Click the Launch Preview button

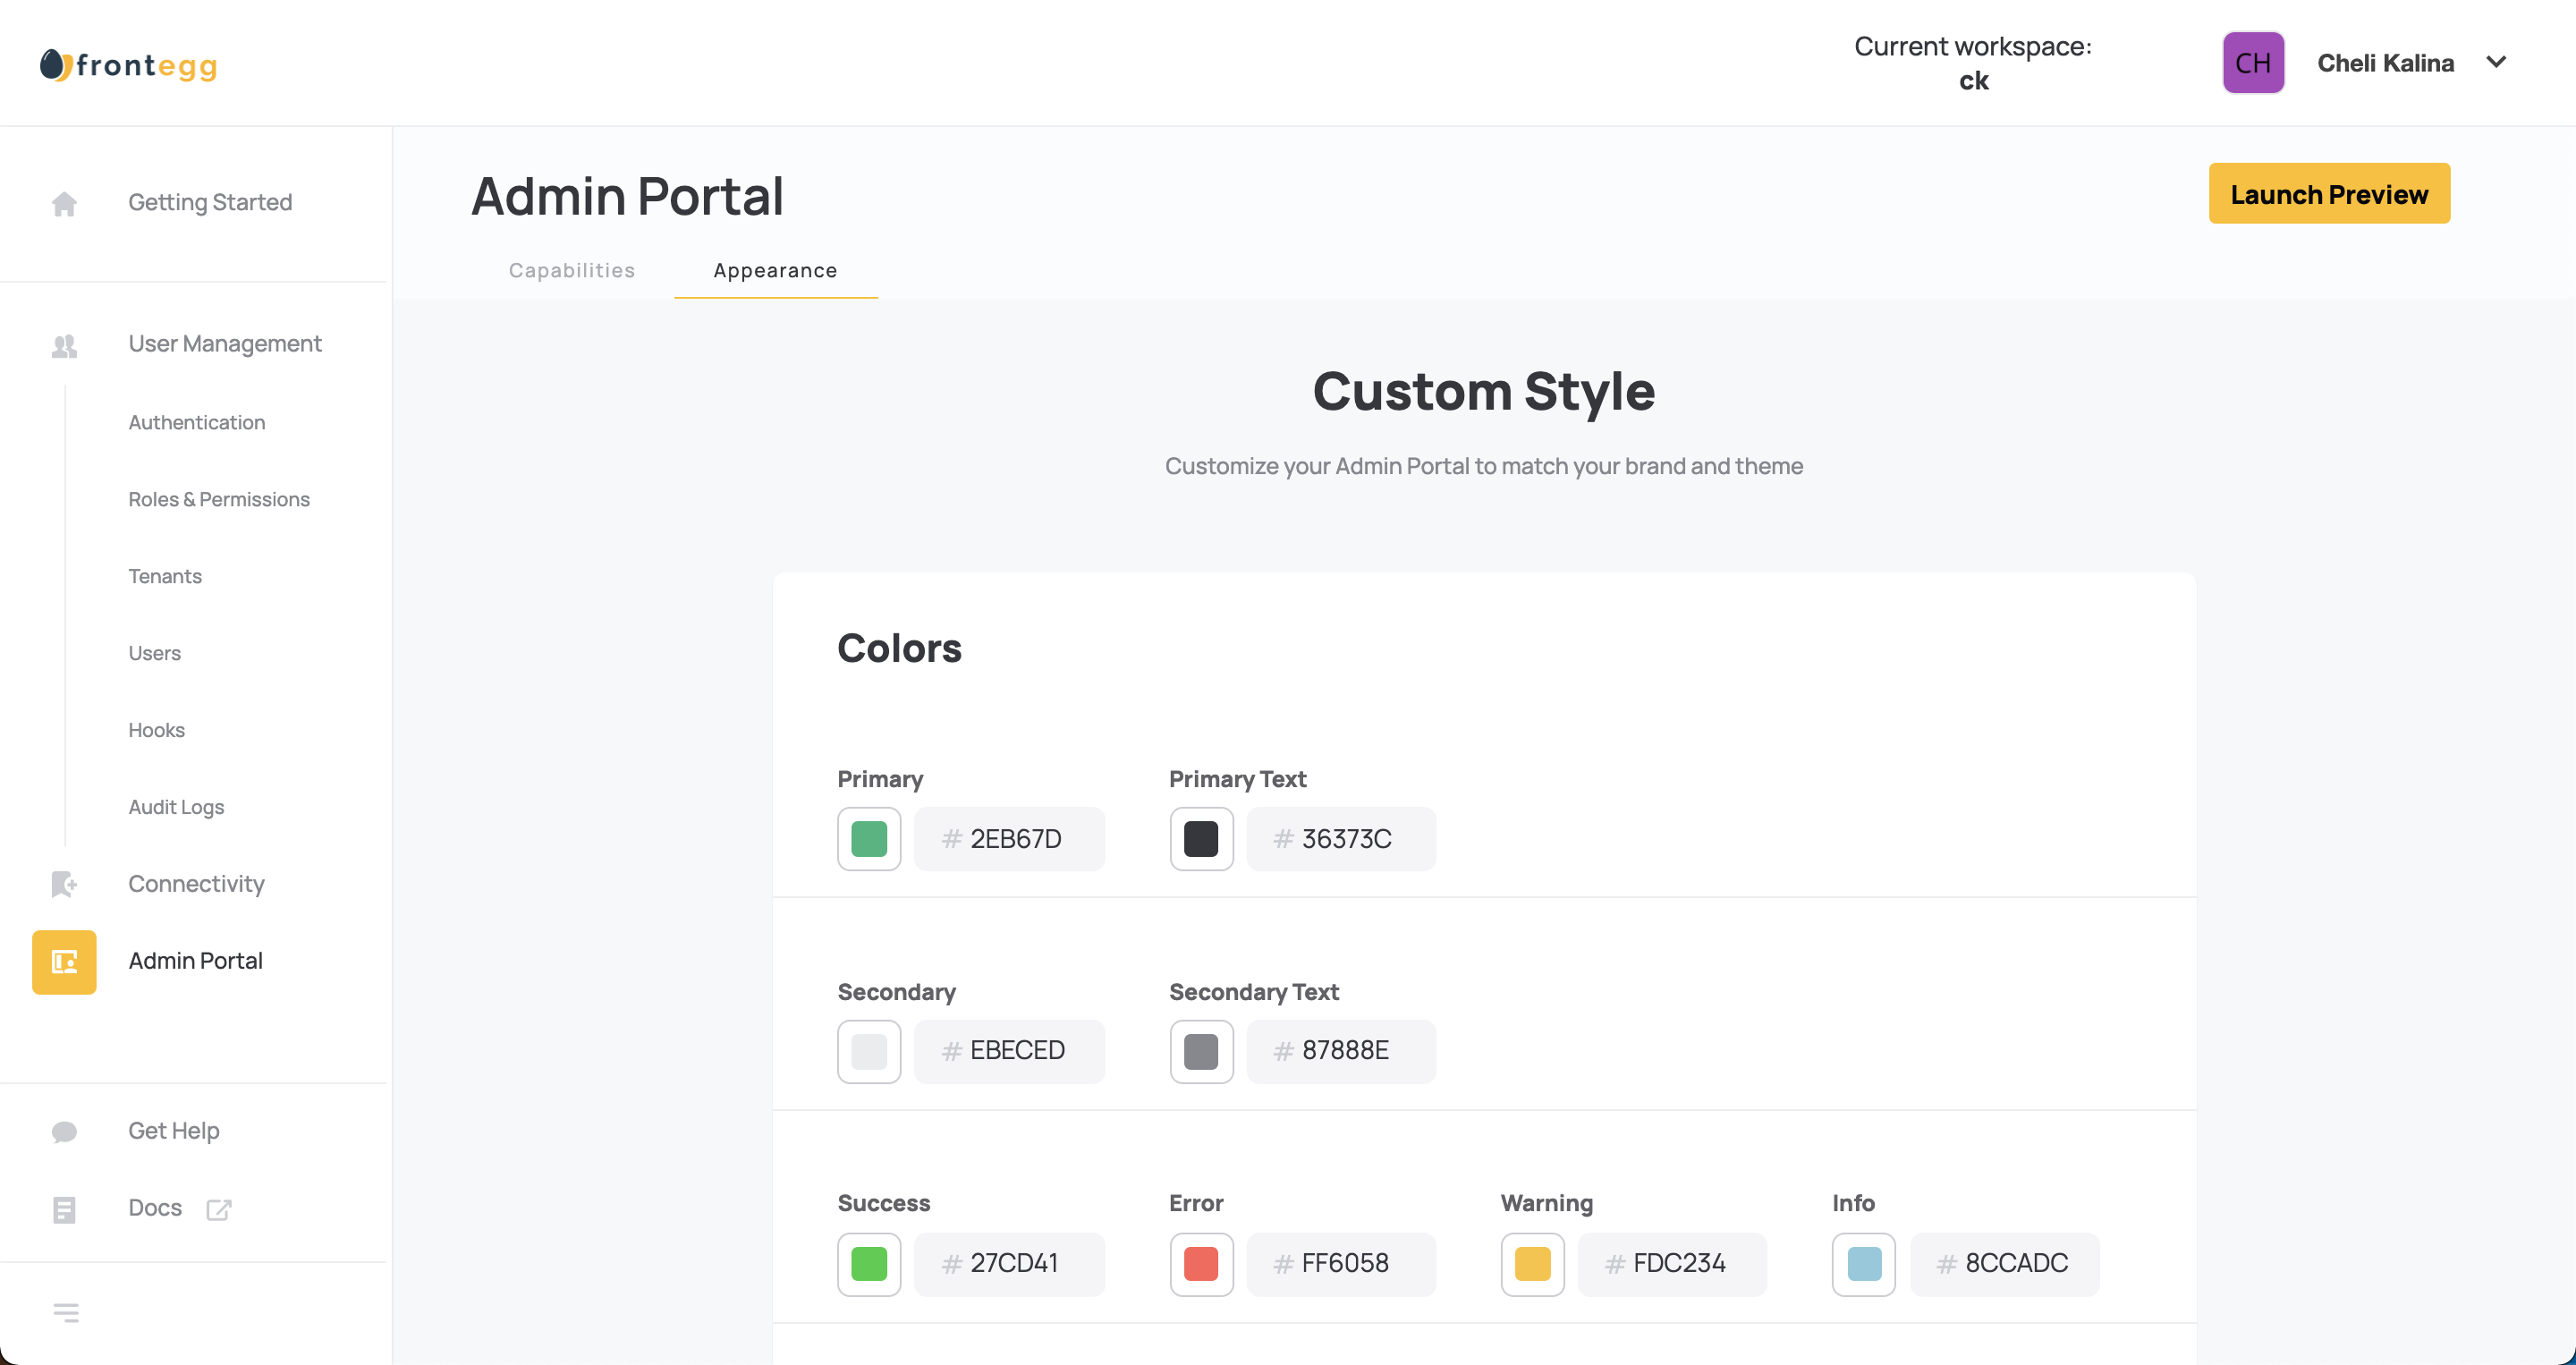[x=2329, y=194]
